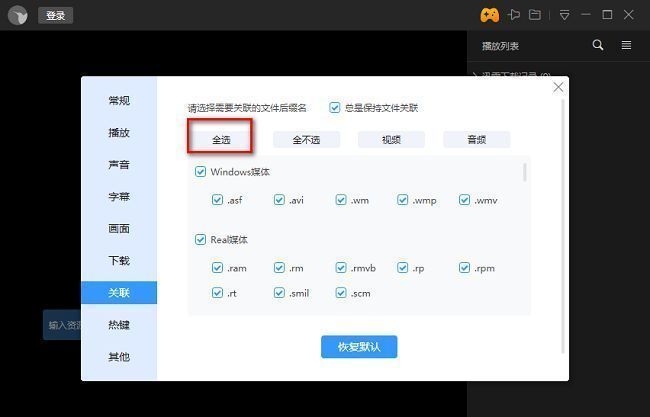The height and width of the screenshot is (417, 650).
Task: Uncheck the .rp extension checkbox
Action: pos(403,268)
